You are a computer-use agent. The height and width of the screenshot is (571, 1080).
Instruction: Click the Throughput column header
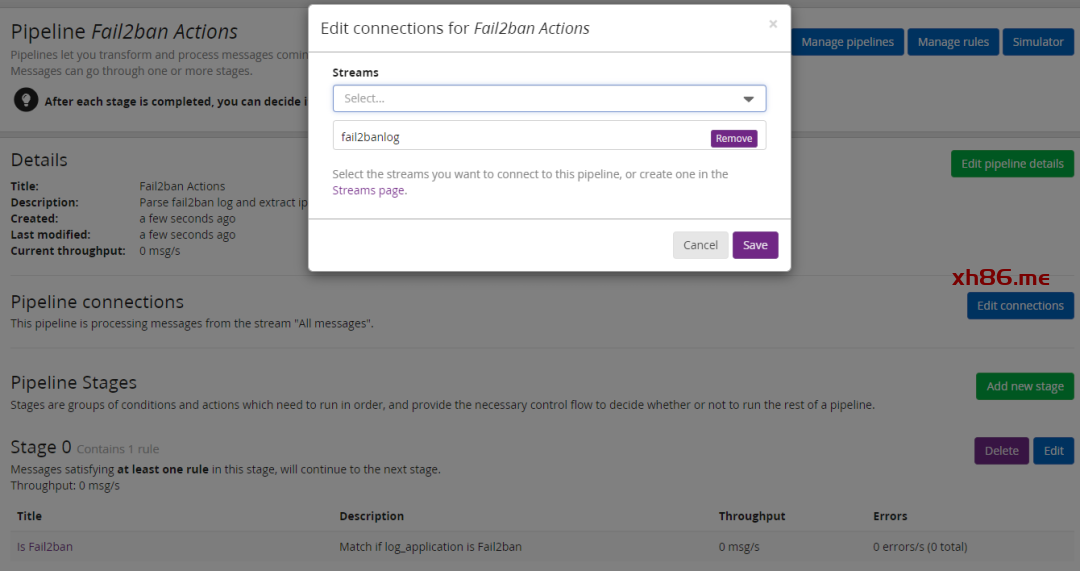(751, 516)
